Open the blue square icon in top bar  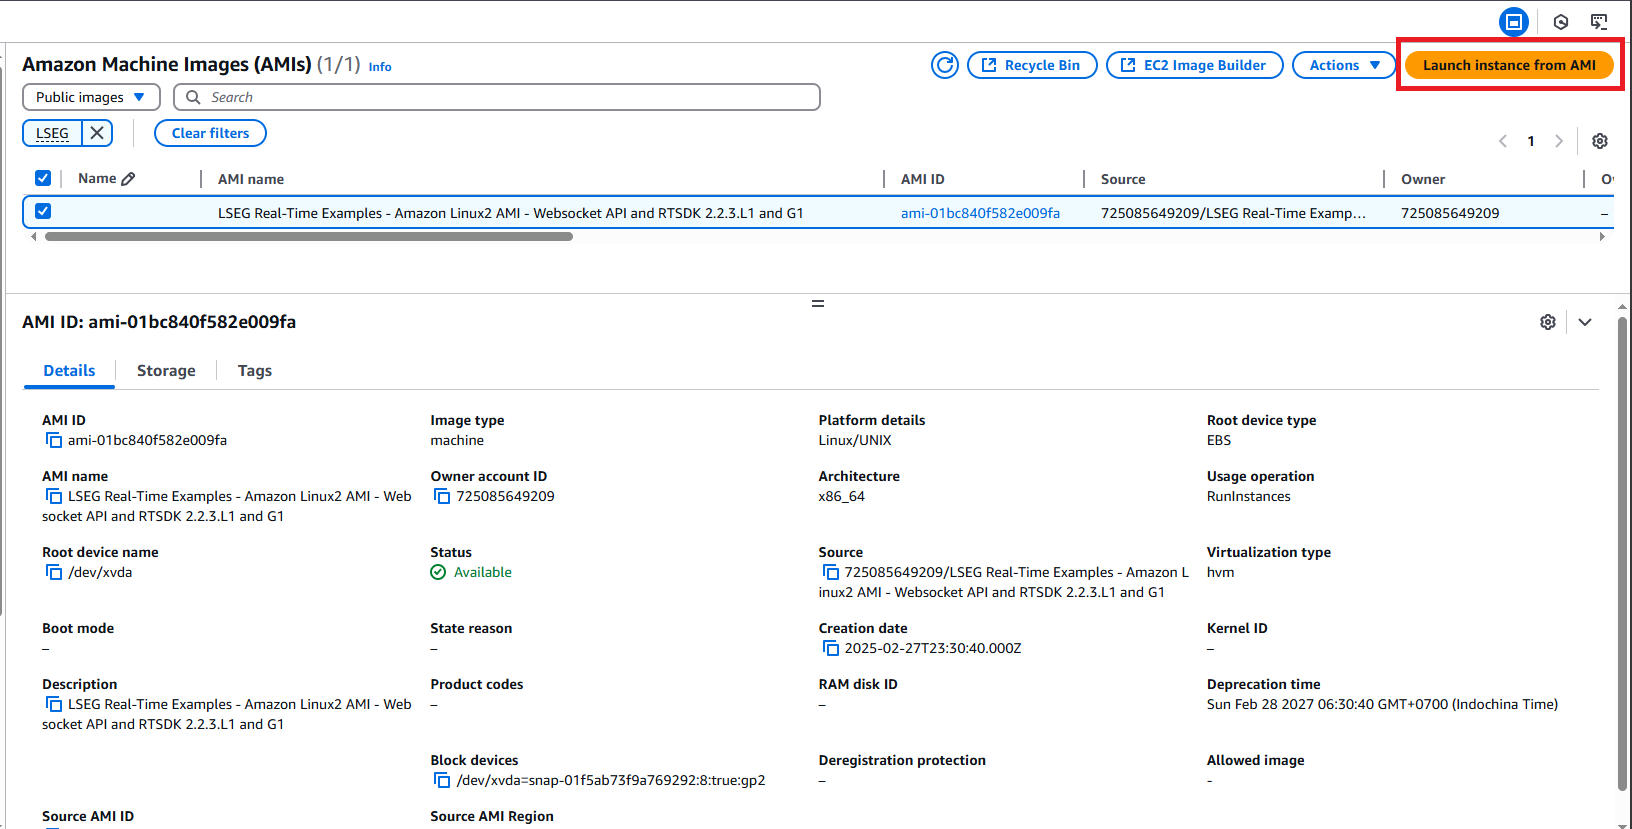[x=1513, y=21]
